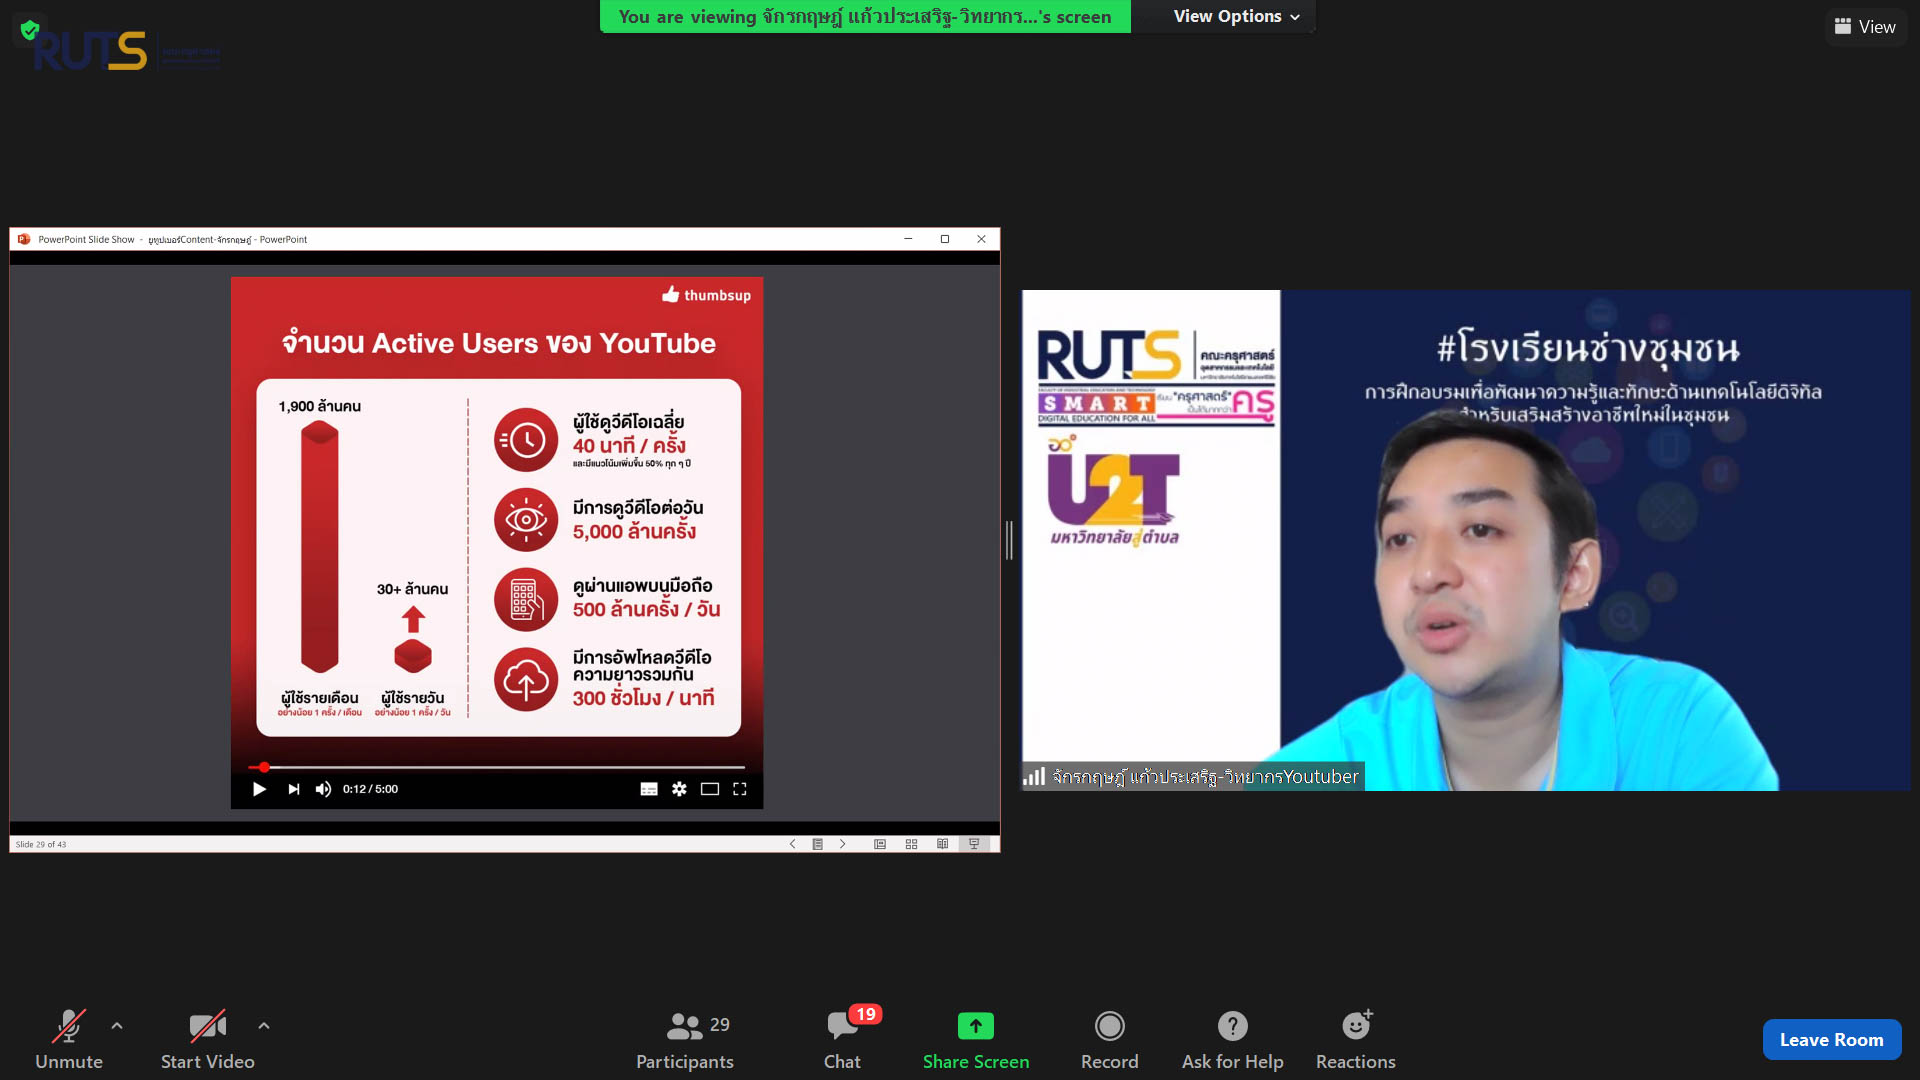The width and height of the screenshot is (1920, 1080).
Task: Mute the video volume speaker icon
Action: point(323,789)
